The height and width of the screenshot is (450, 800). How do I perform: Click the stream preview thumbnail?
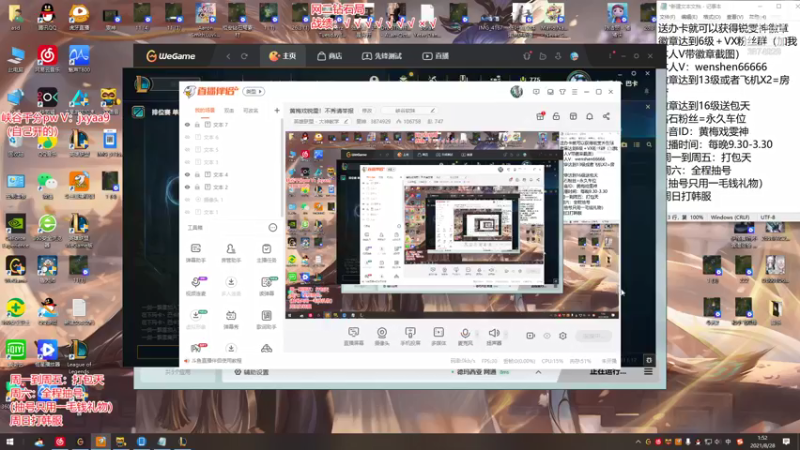452,224
